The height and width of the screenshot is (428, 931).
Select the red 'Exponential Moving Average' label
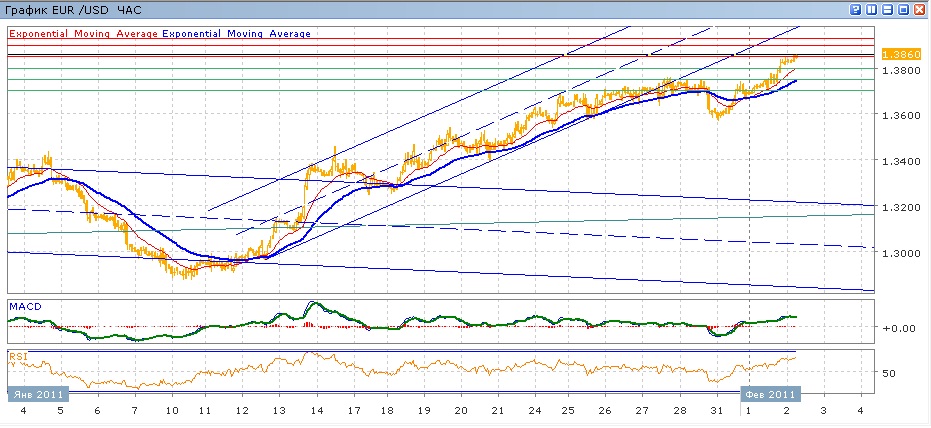83,34
